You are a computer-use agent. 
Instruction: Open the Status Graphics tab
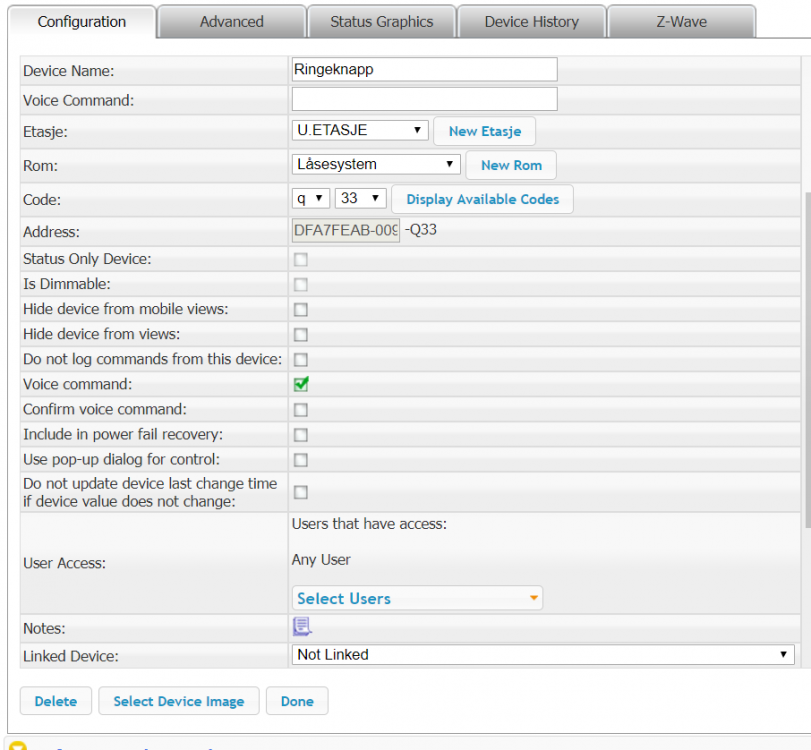(381, 22)
